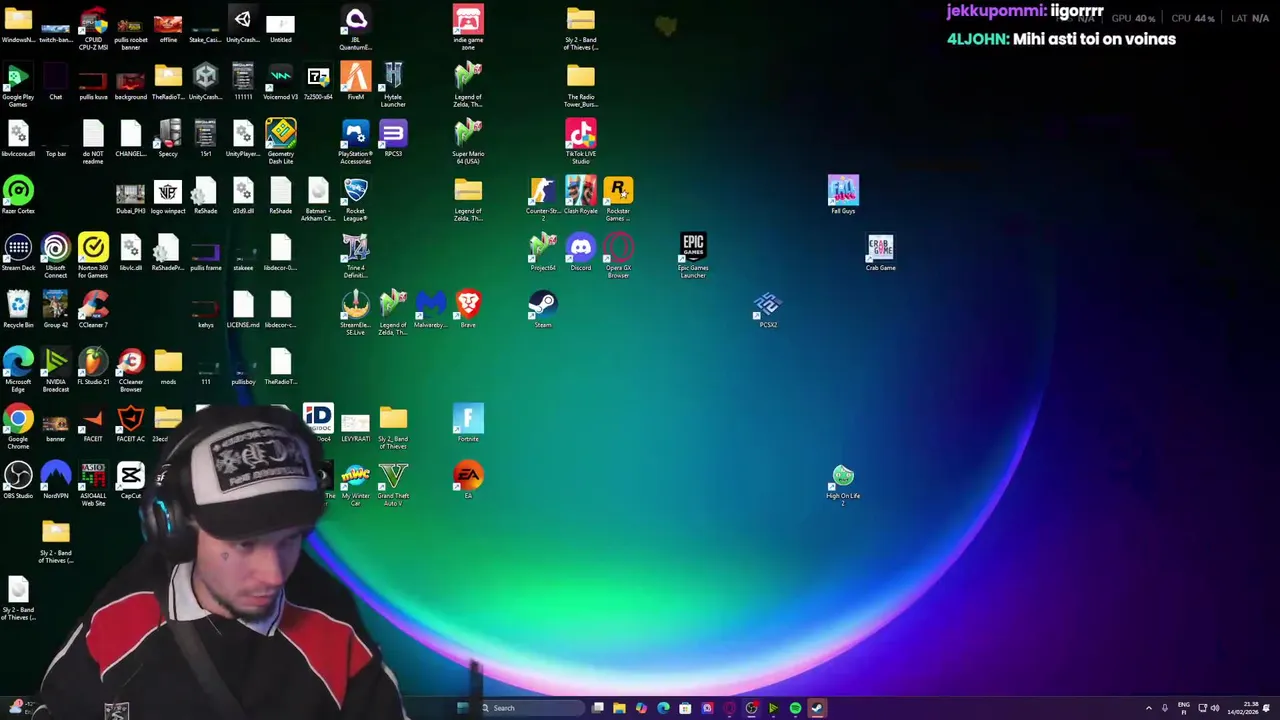This screenshot has width=1280, height=720.
Task: Select the NordVPN icon
Action: pos(56,480)
